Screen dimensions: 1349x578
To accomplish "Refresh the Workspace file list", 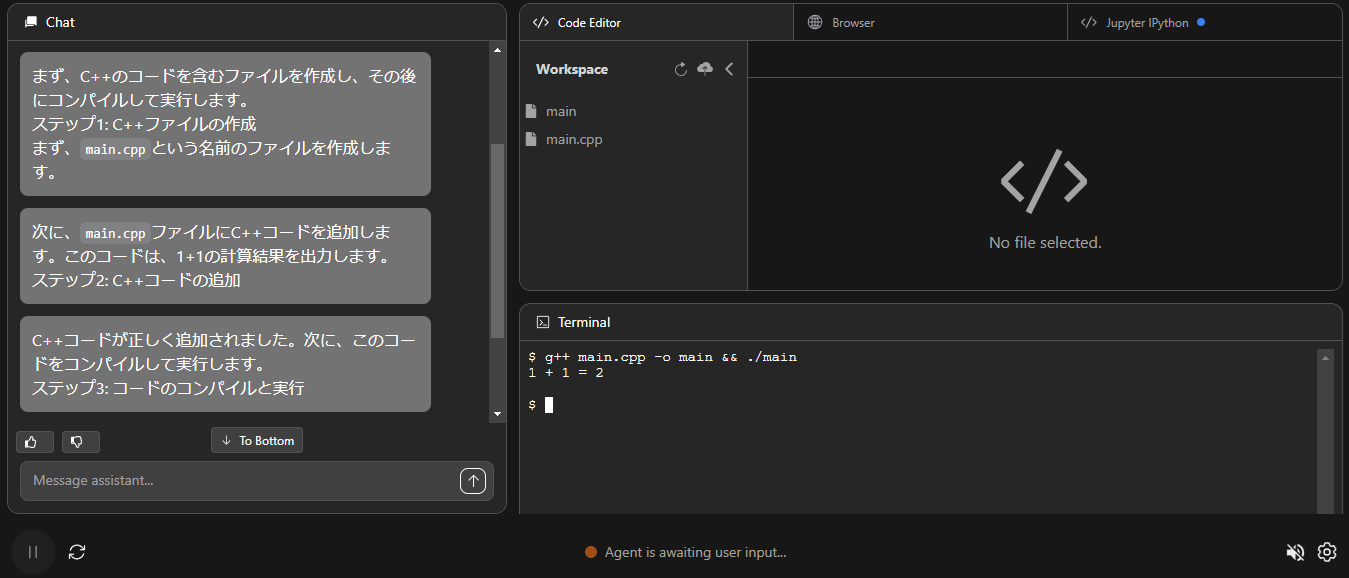I will coord(681,69).
